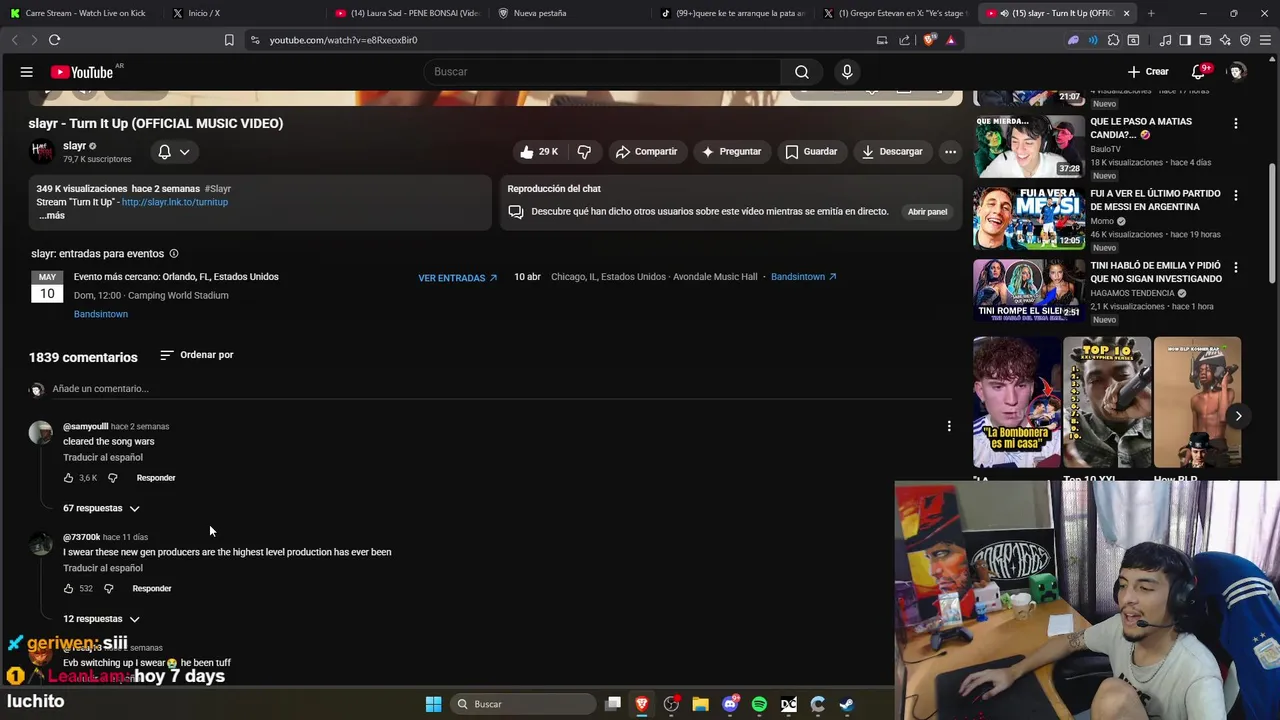Screen dimensions: 1280x720
Task: Open Bandsintown link under Orlando event
Action: coord(101,314)
